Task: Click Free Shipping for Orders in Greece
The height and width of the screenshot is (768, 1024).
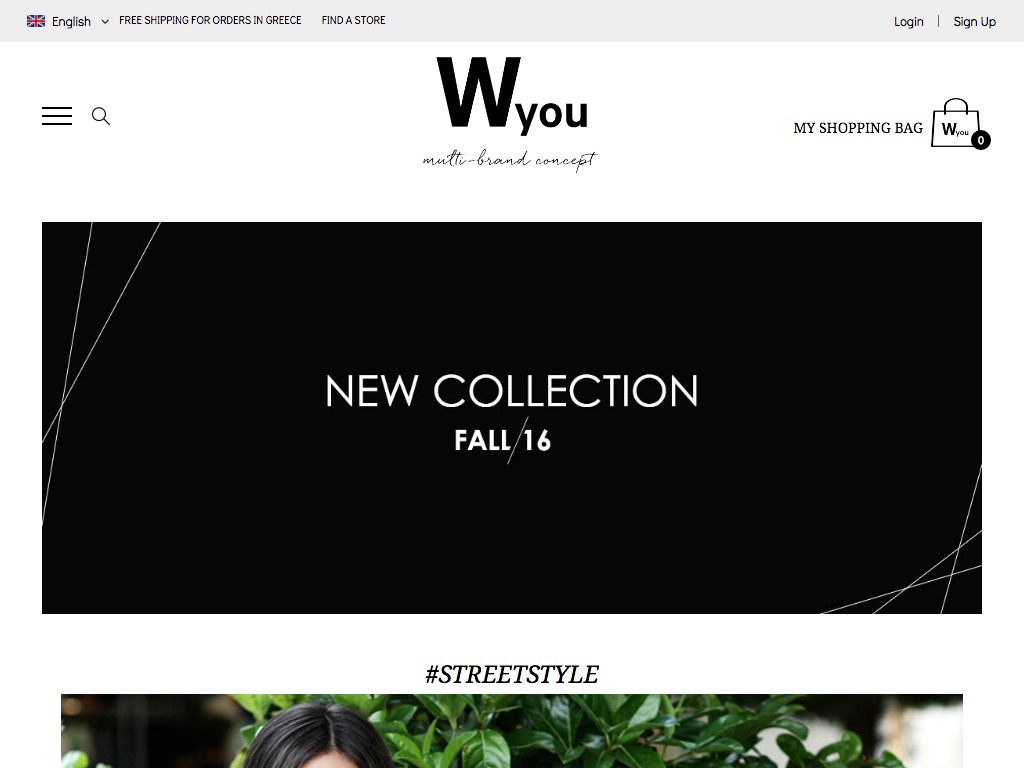Action: tap(210, 20)
